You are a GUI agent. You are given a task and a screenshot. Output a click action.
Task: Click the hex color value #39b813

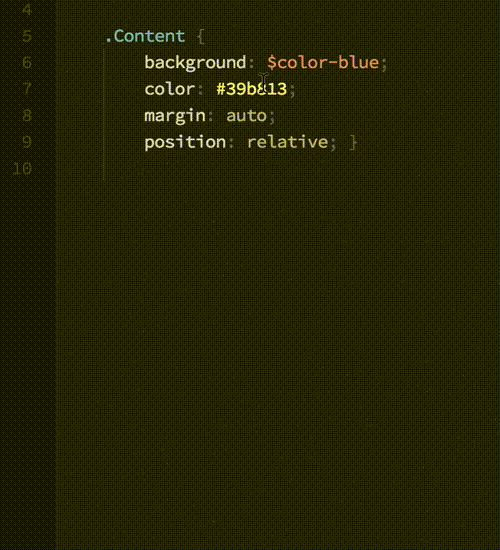(252, 89)
